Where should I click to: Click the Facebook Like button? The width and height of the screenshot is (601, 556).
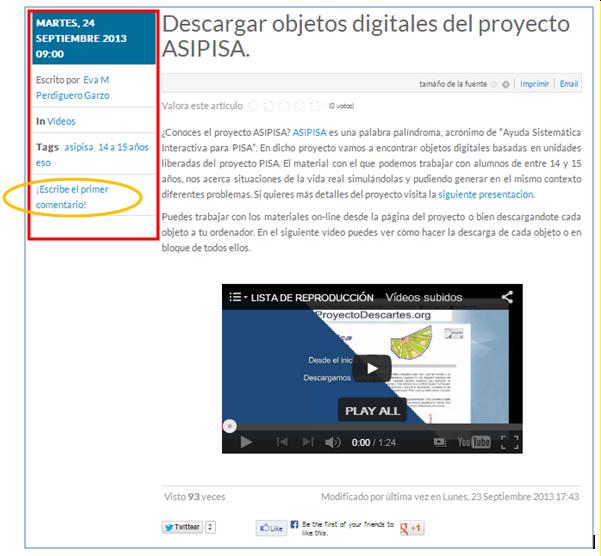pos(271,528)
